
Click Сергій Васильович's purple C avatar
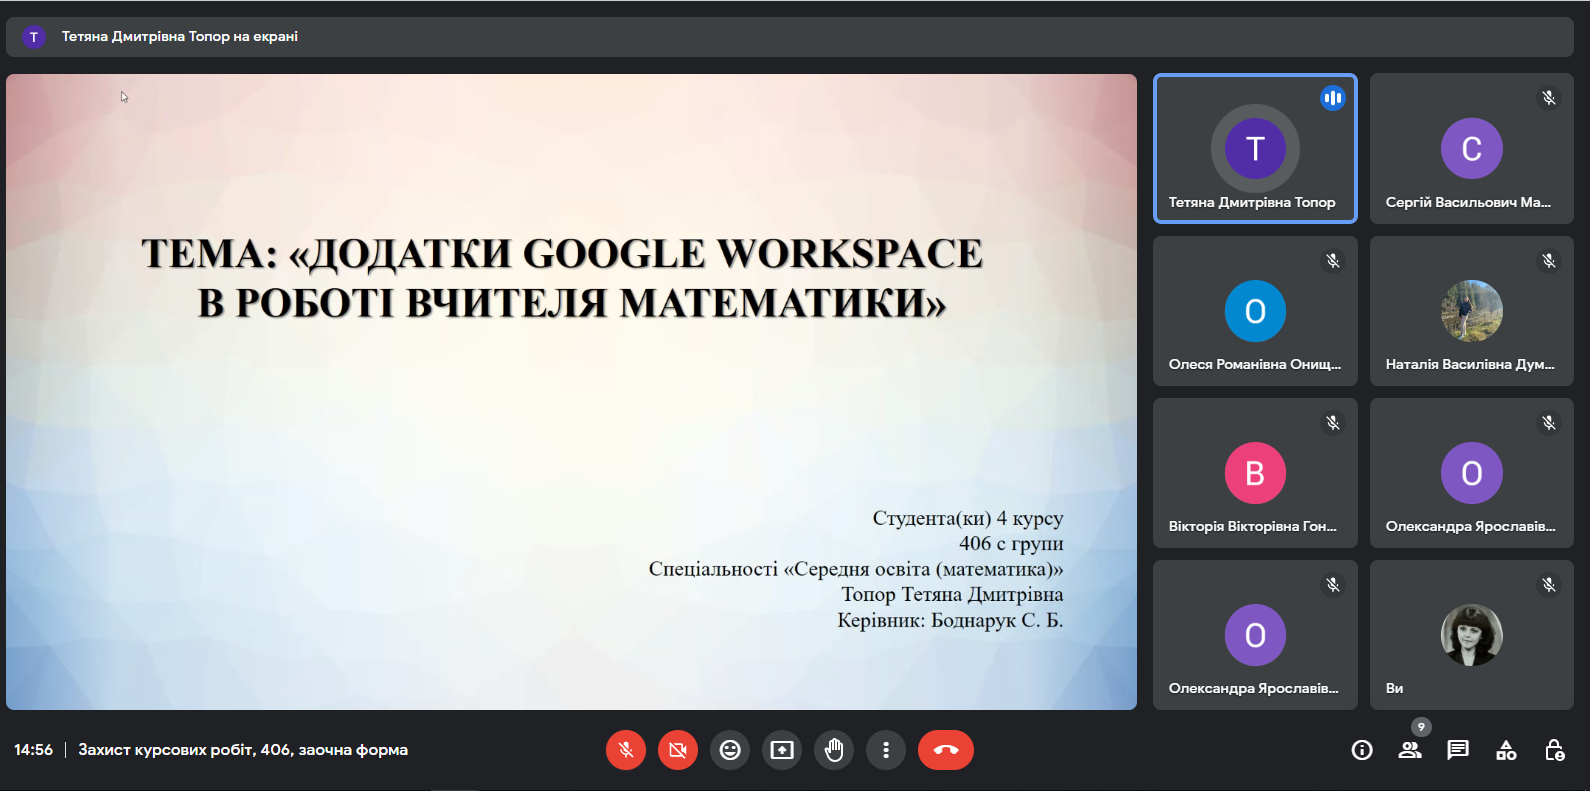point(1472,149)
